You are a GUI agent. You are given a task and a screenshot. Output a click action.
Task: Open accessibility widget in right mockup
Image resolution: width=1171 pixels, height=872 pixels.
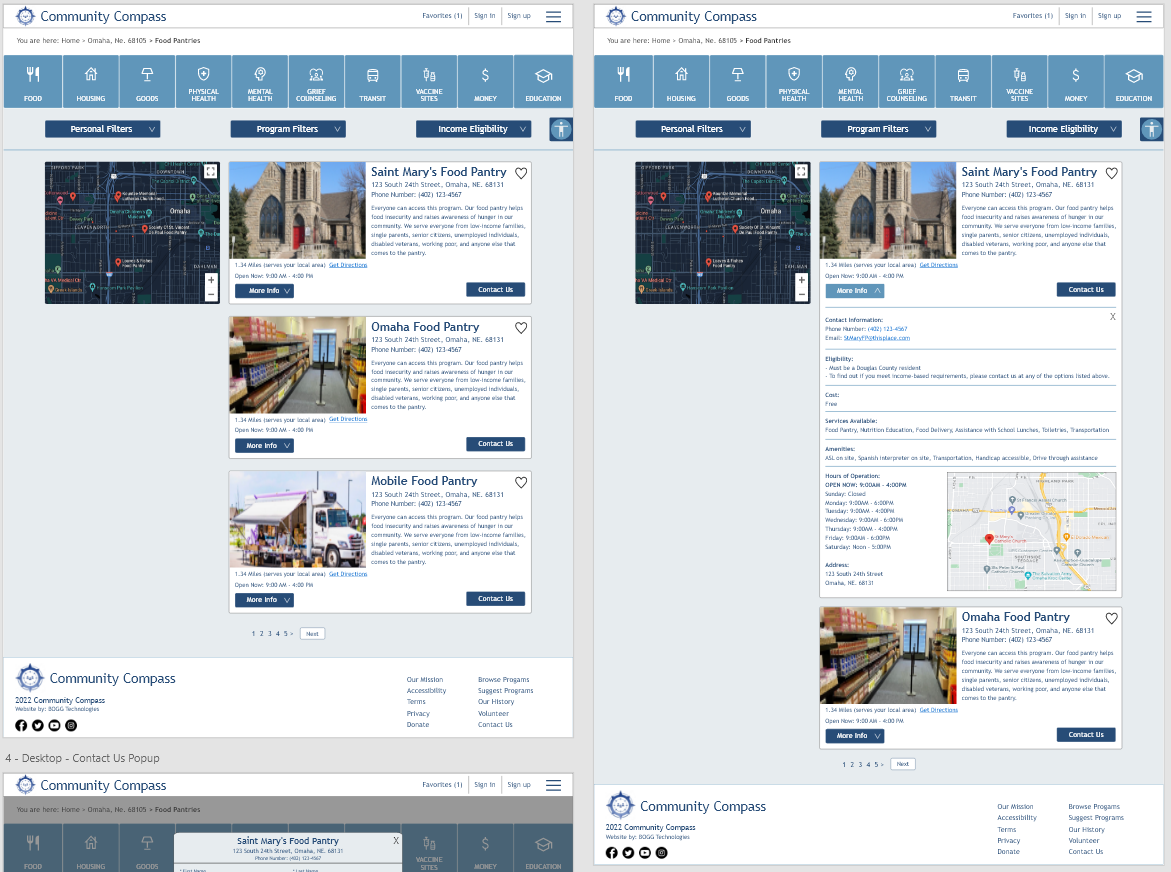1152,129
